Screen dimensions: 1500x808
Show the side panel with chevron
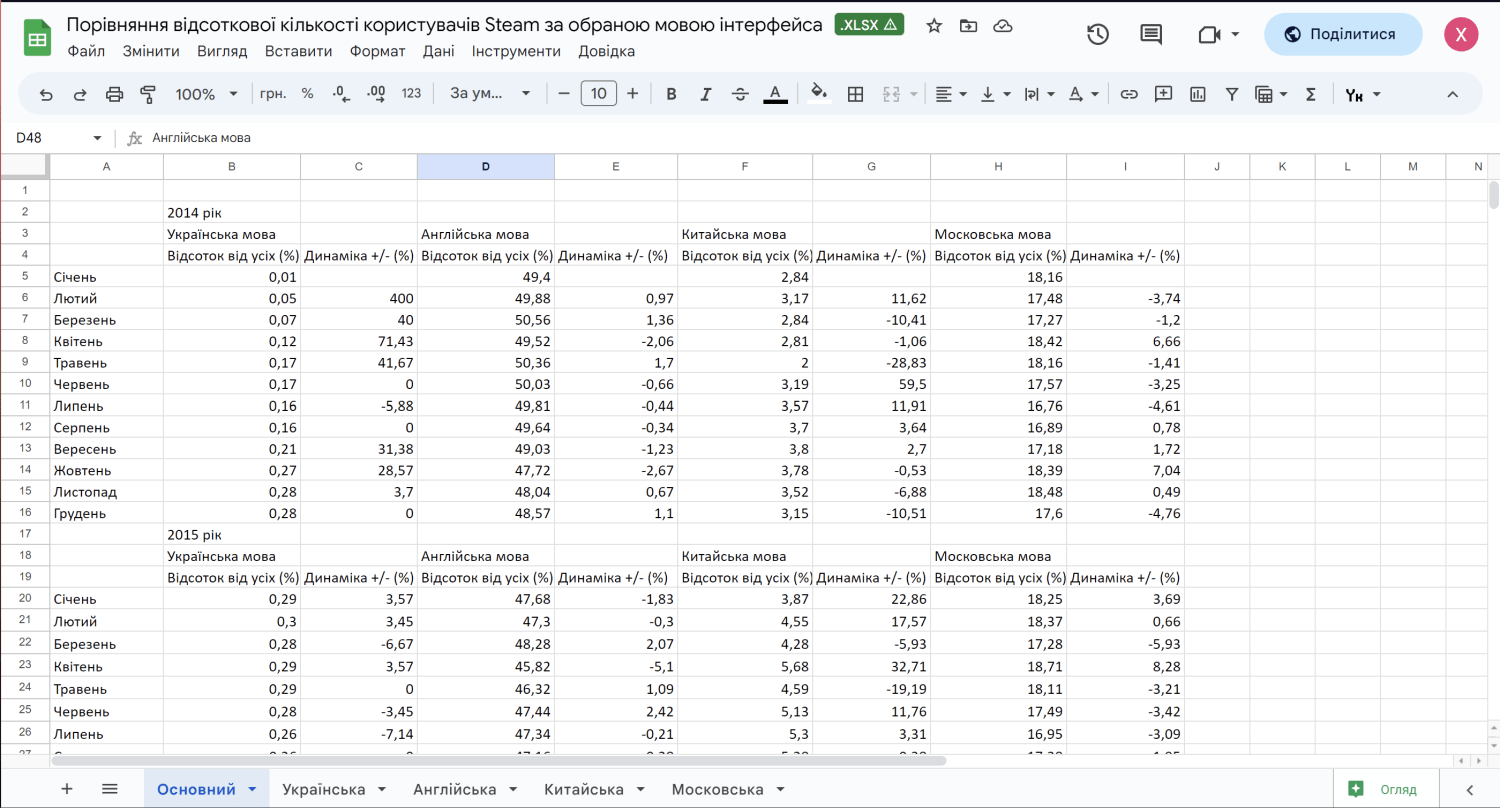tap(1469, 789)
